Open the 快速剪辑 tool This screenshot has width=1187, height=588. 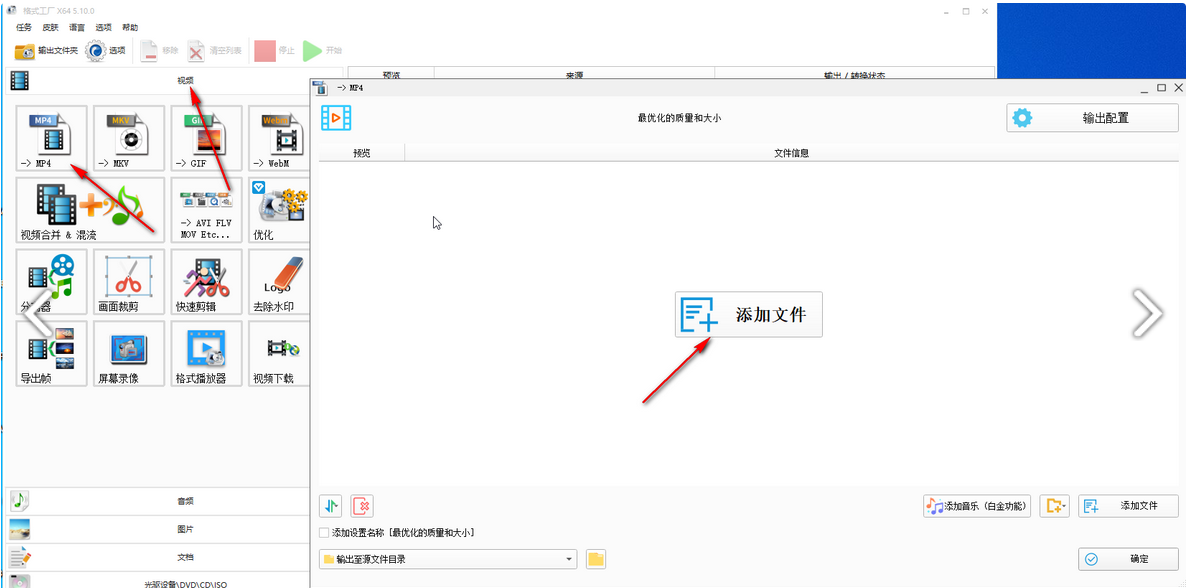(207, 282)
